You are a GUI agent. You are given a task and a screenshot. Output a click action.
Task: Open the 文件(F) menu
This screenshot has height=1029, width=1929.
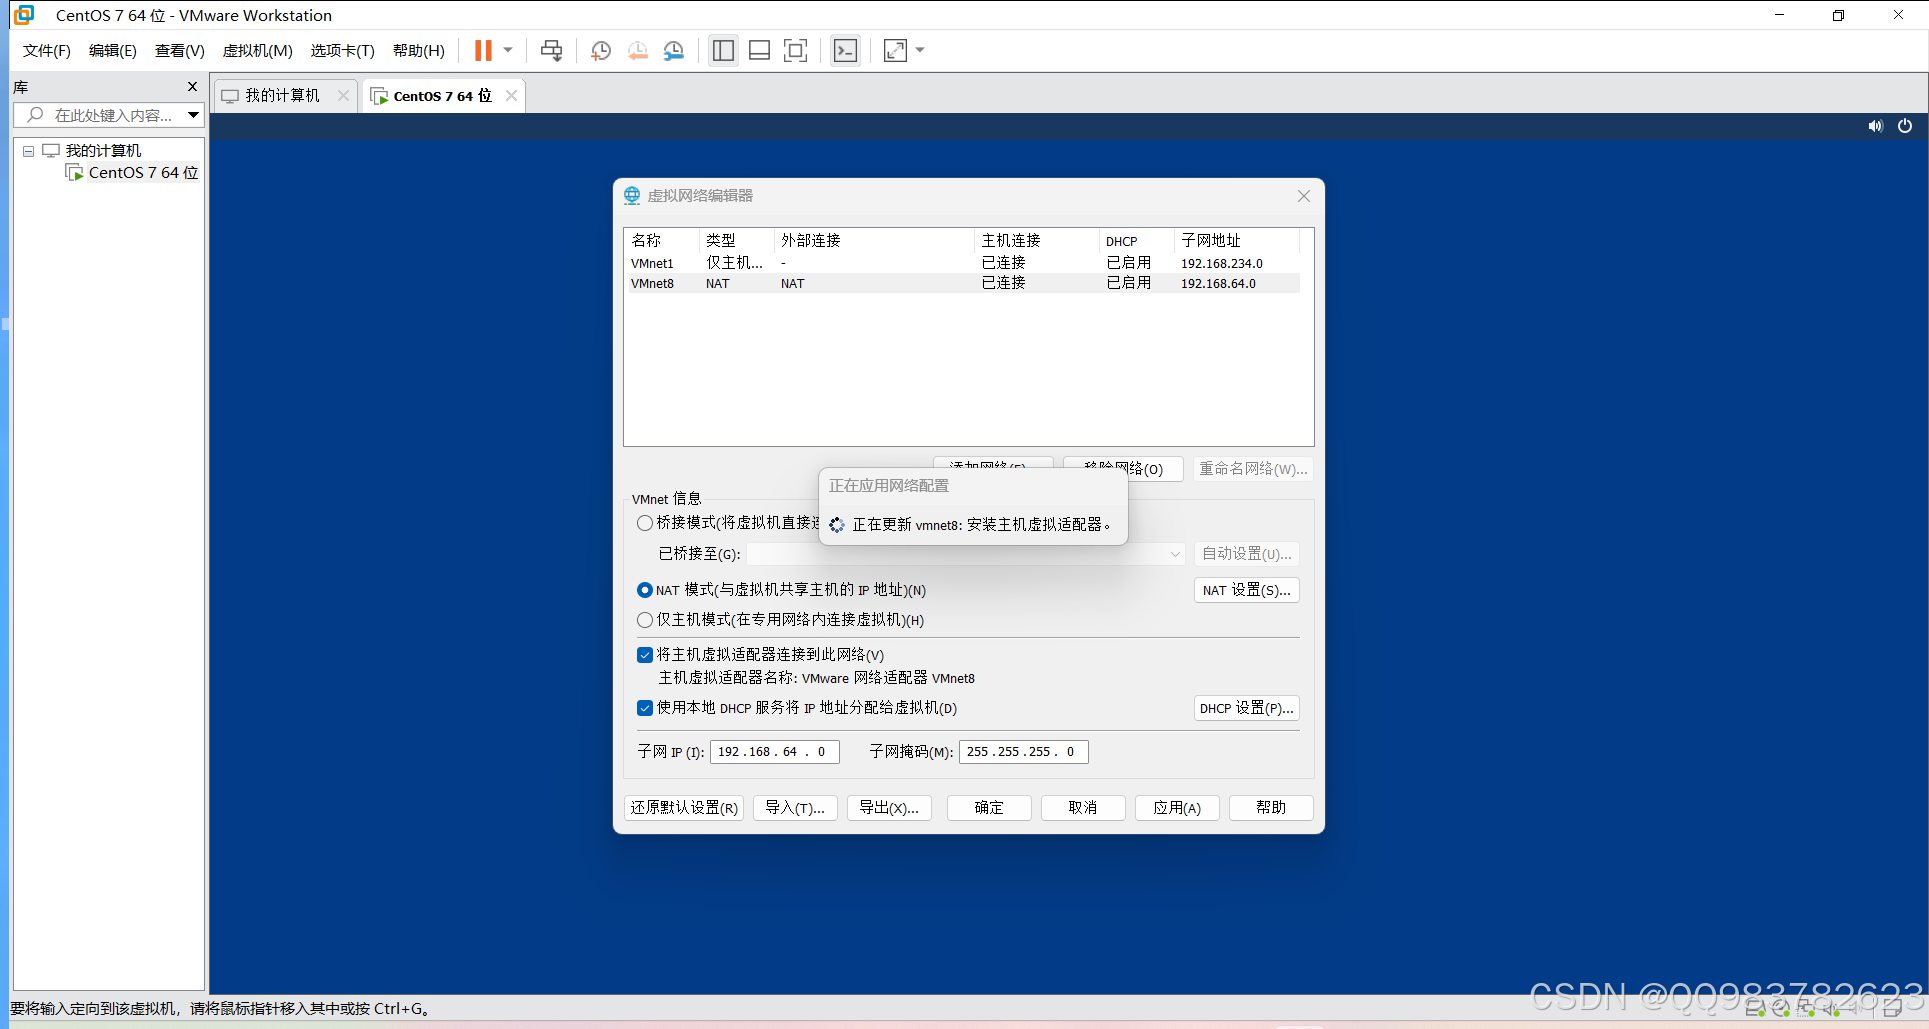[x=46, y=51]
